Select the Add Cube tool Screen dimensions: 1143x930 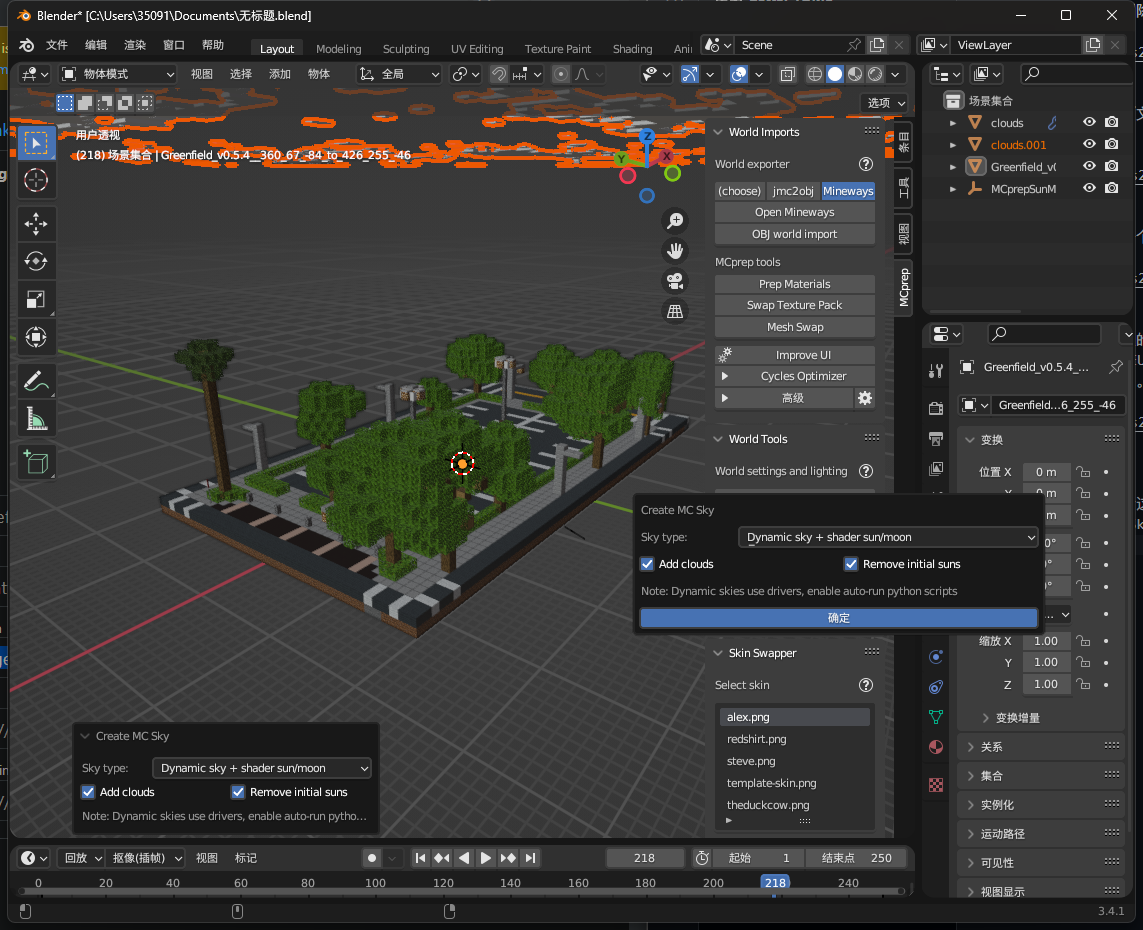[36, 463]
